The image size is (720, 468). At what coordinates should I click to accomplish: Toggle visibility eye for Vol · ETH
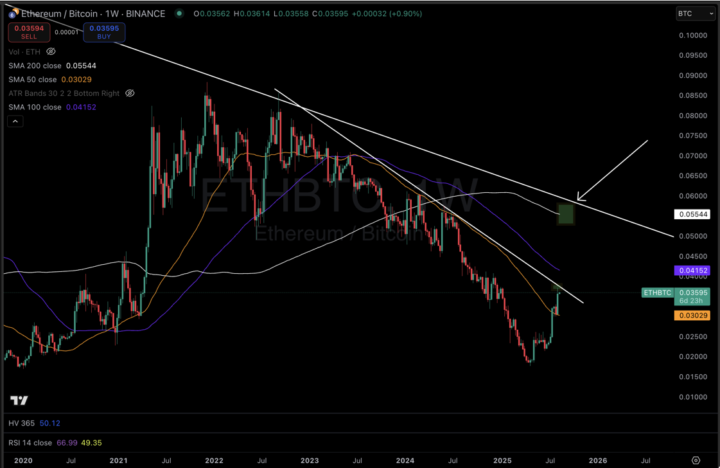[51, 51]
